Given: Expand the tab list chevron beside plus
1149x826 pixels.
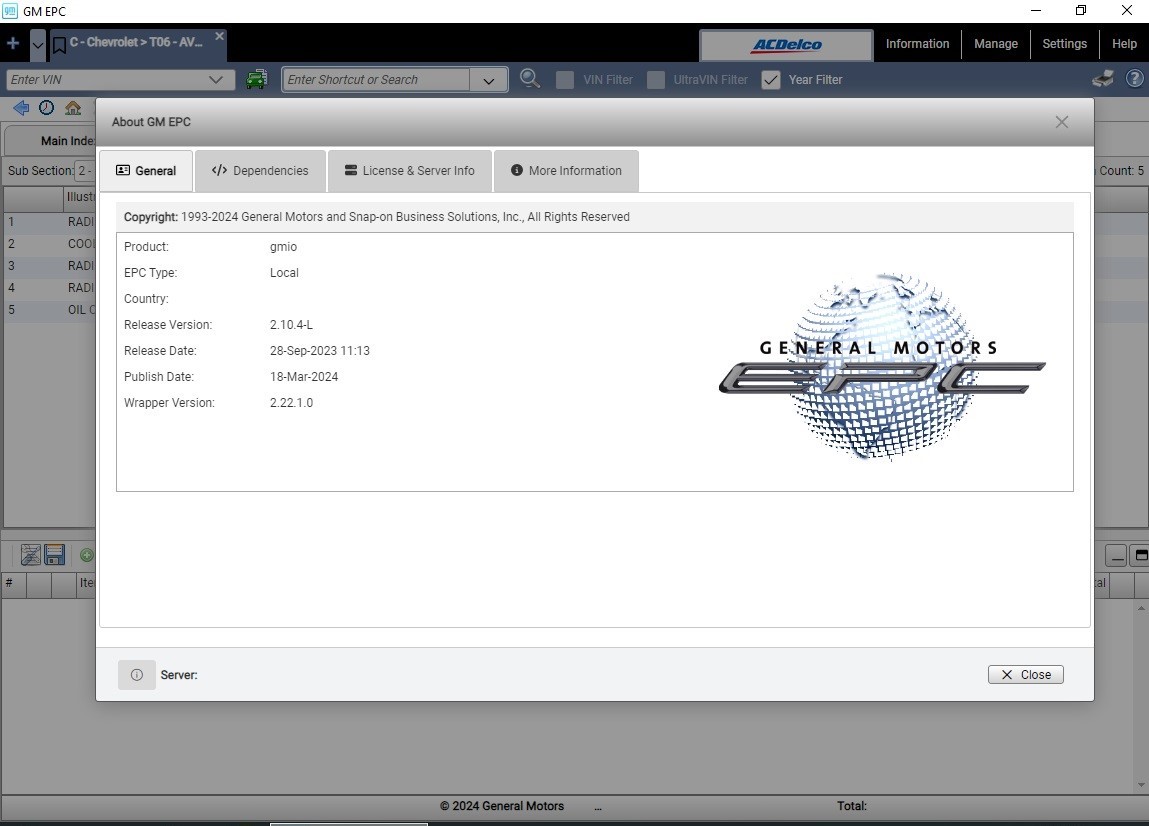Looking at the screenshot, I should pos(38,45).
